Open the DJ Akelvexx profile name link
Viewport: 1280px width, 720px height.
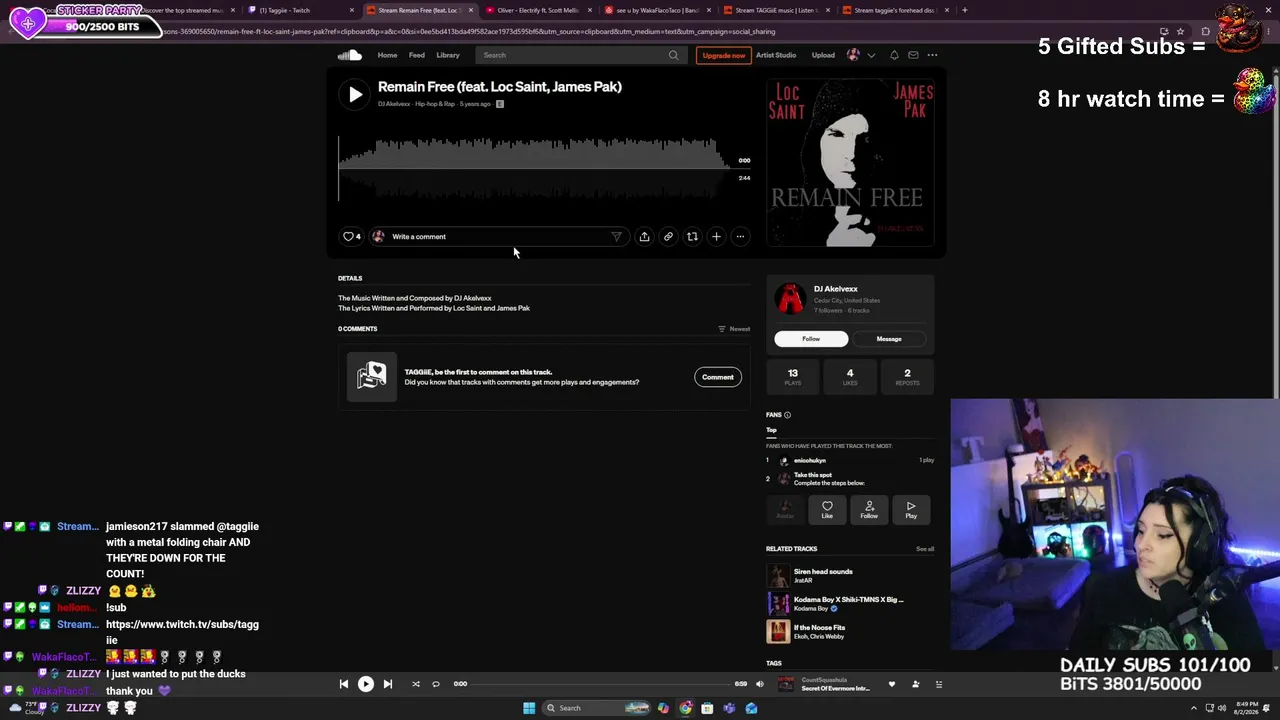coord(836,289)
